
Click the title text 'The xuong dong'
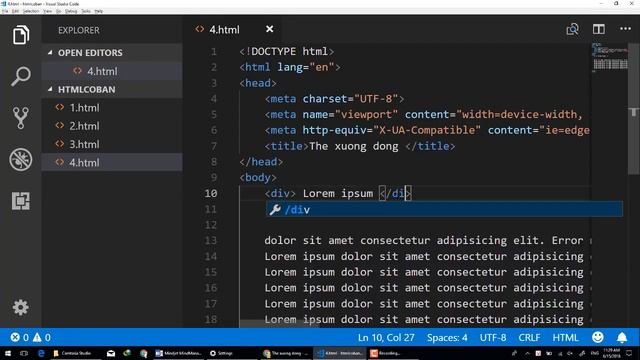pos(353,146)
